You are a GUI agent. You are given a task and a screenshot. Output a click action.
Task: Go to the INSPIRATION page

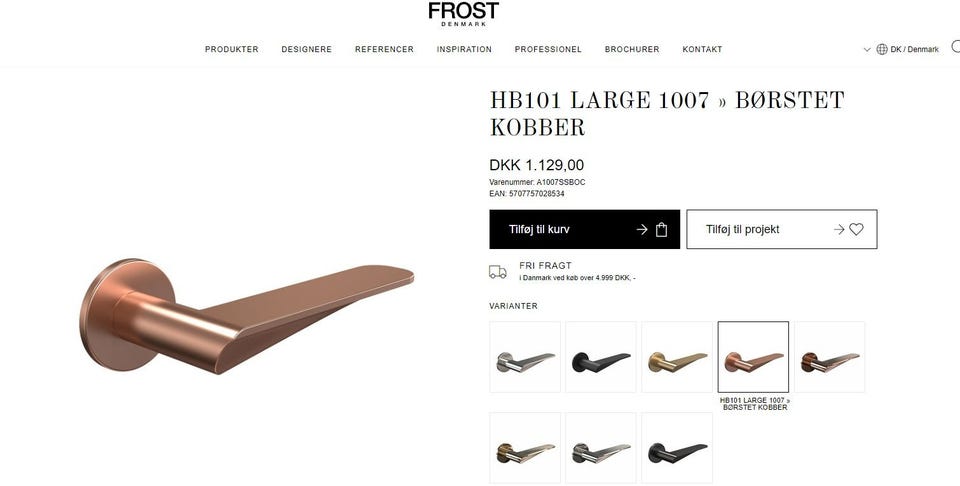464,50
